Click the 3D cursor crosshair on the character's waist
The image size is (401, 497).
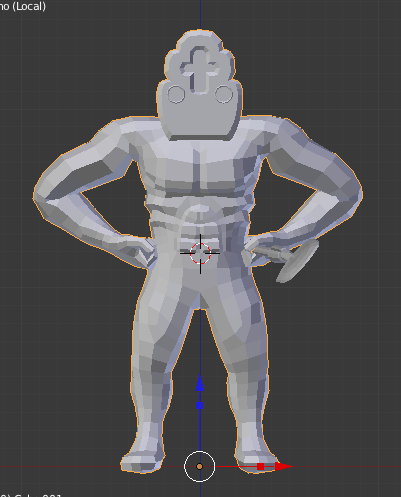[200, 253]
